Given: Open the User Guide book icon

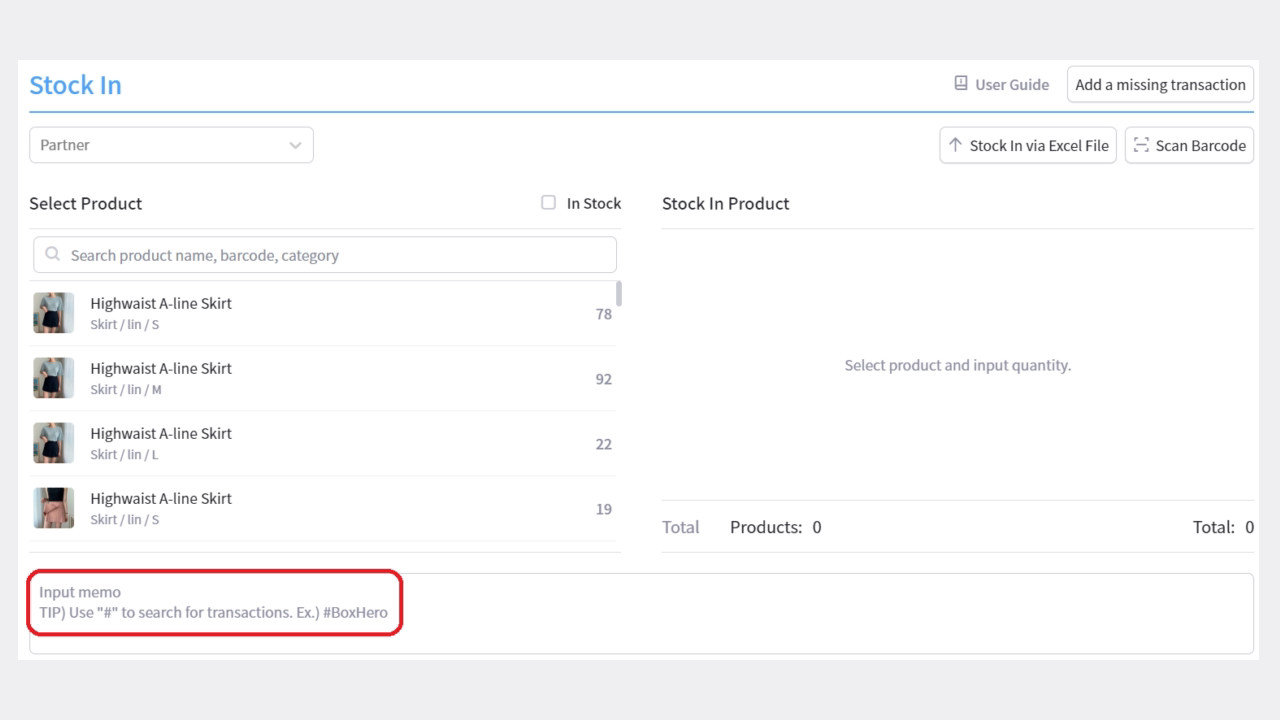Looking at the screenshot, I should tap(961, 84).
